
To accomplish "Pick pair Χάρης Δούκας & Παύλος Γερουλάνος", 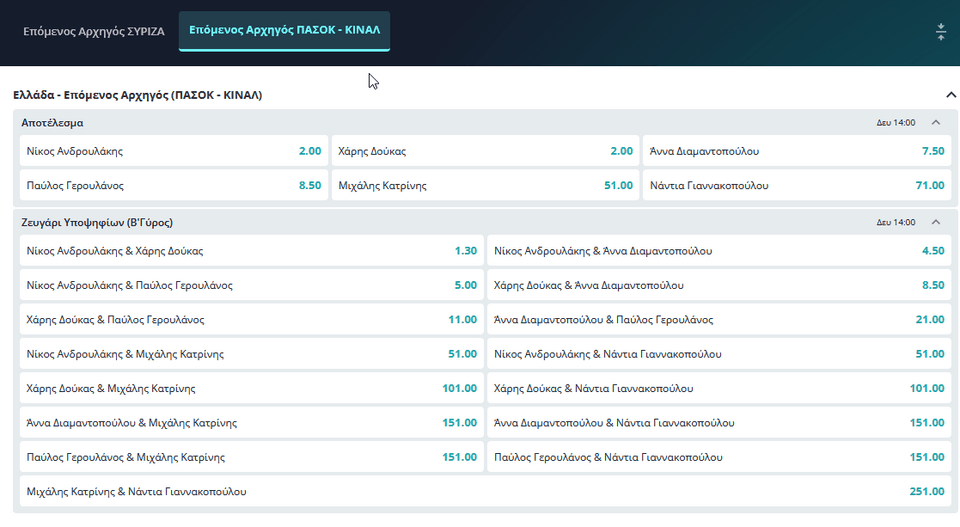I will pyautogui.click(x=251, y=320).
